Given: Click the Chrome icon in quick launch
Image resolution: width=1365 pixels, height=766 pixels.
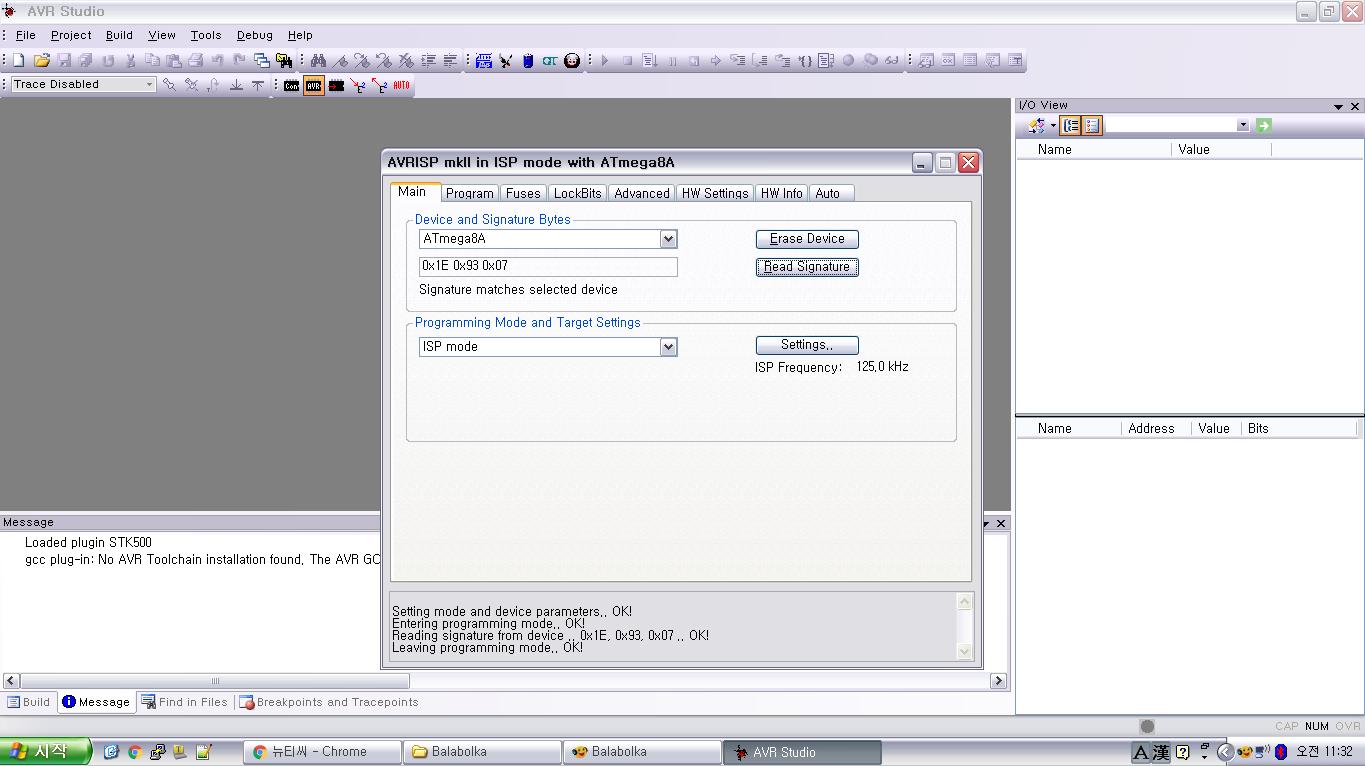Looking at the screenshot, I should [134, 752].
